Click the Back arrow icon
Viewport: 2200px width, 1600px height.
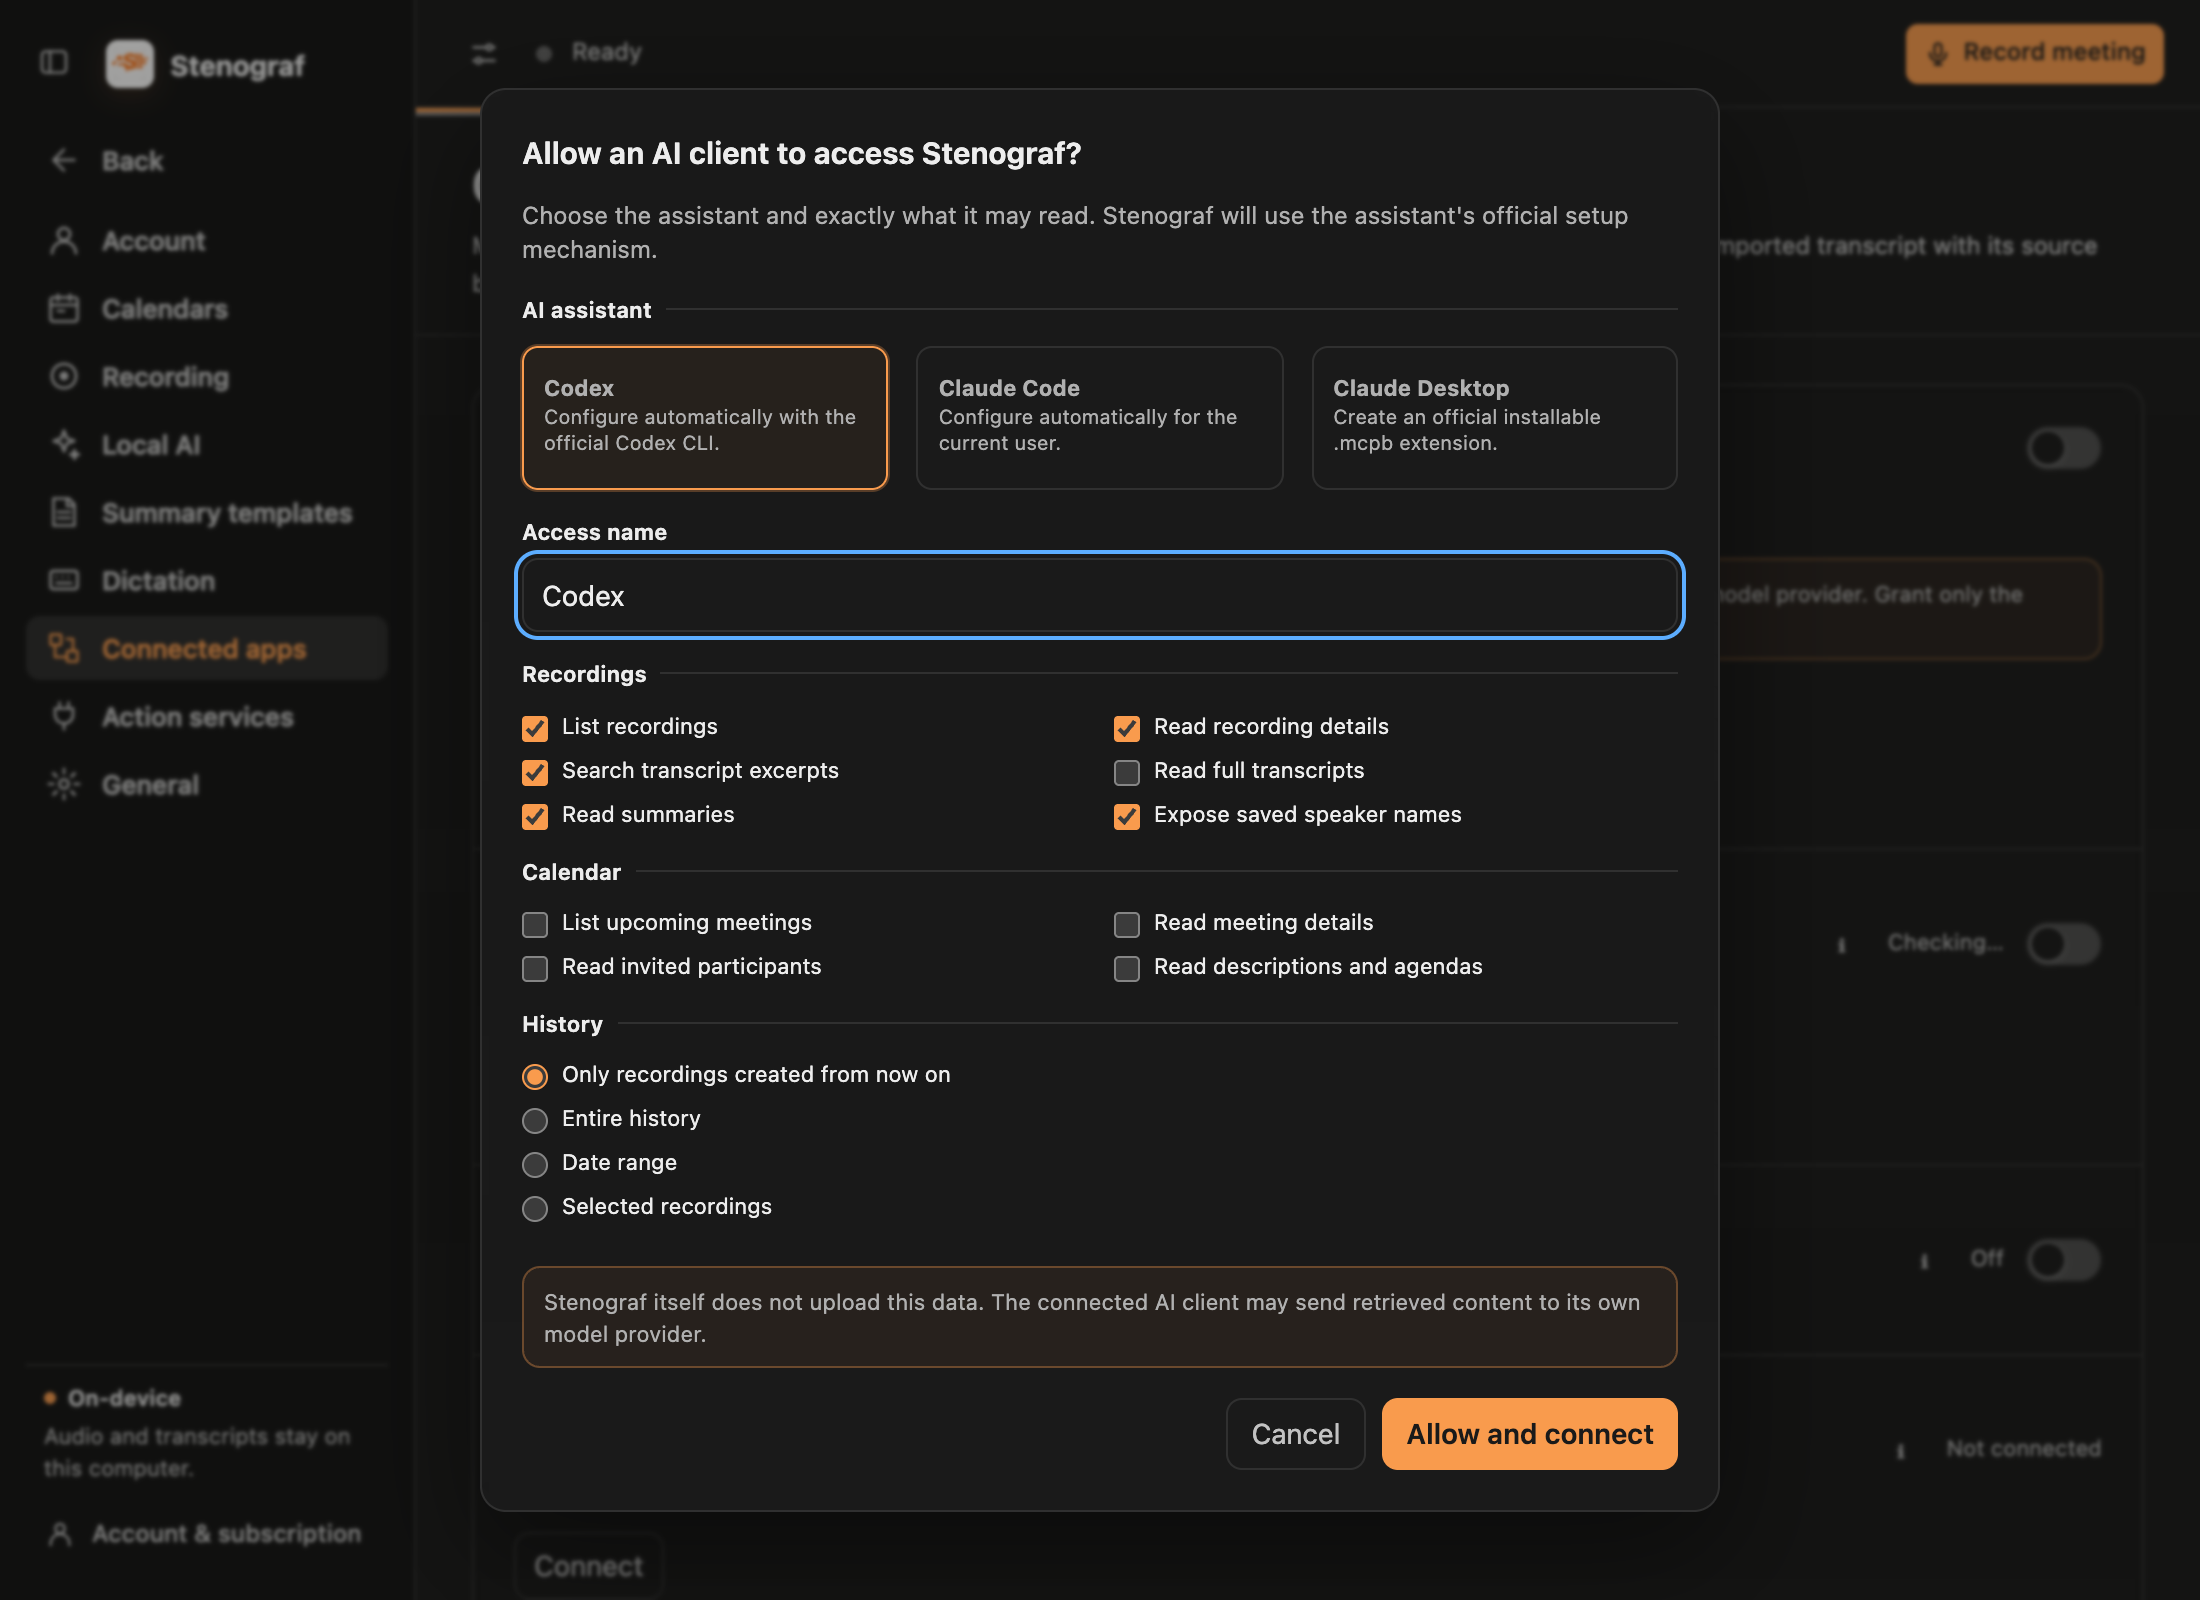click(64, 160)
